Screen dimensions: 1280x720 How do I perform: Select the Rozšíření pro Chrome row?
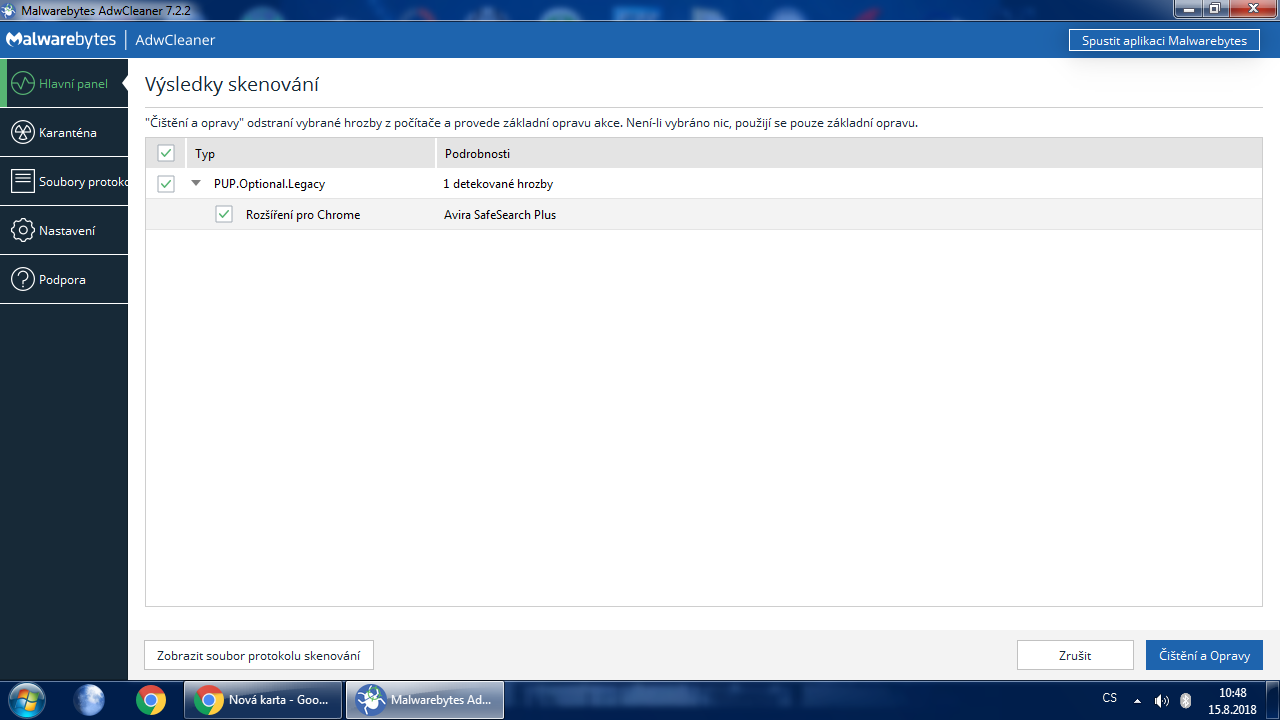704,214
